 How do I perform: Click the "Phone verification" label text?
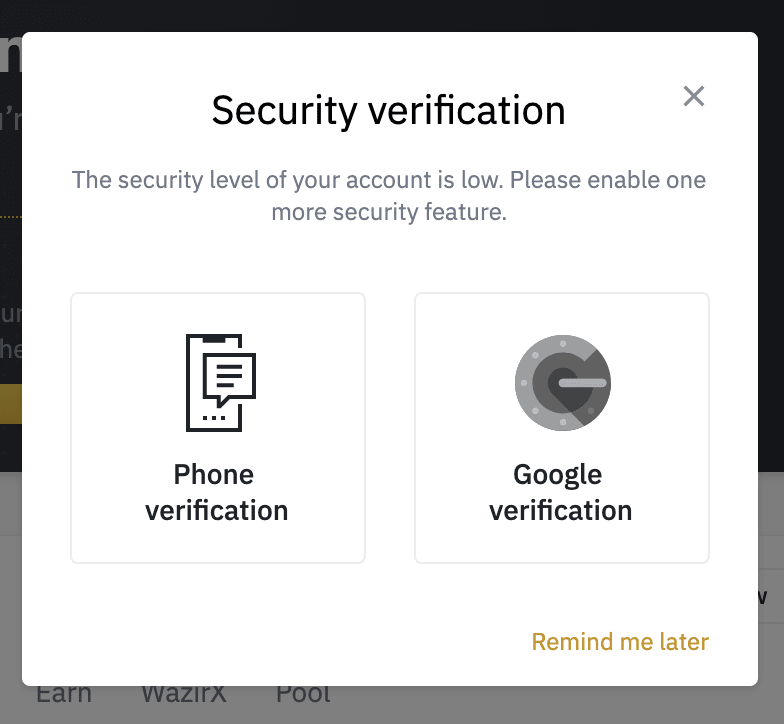pyautogui.click(x=216, y=492)
